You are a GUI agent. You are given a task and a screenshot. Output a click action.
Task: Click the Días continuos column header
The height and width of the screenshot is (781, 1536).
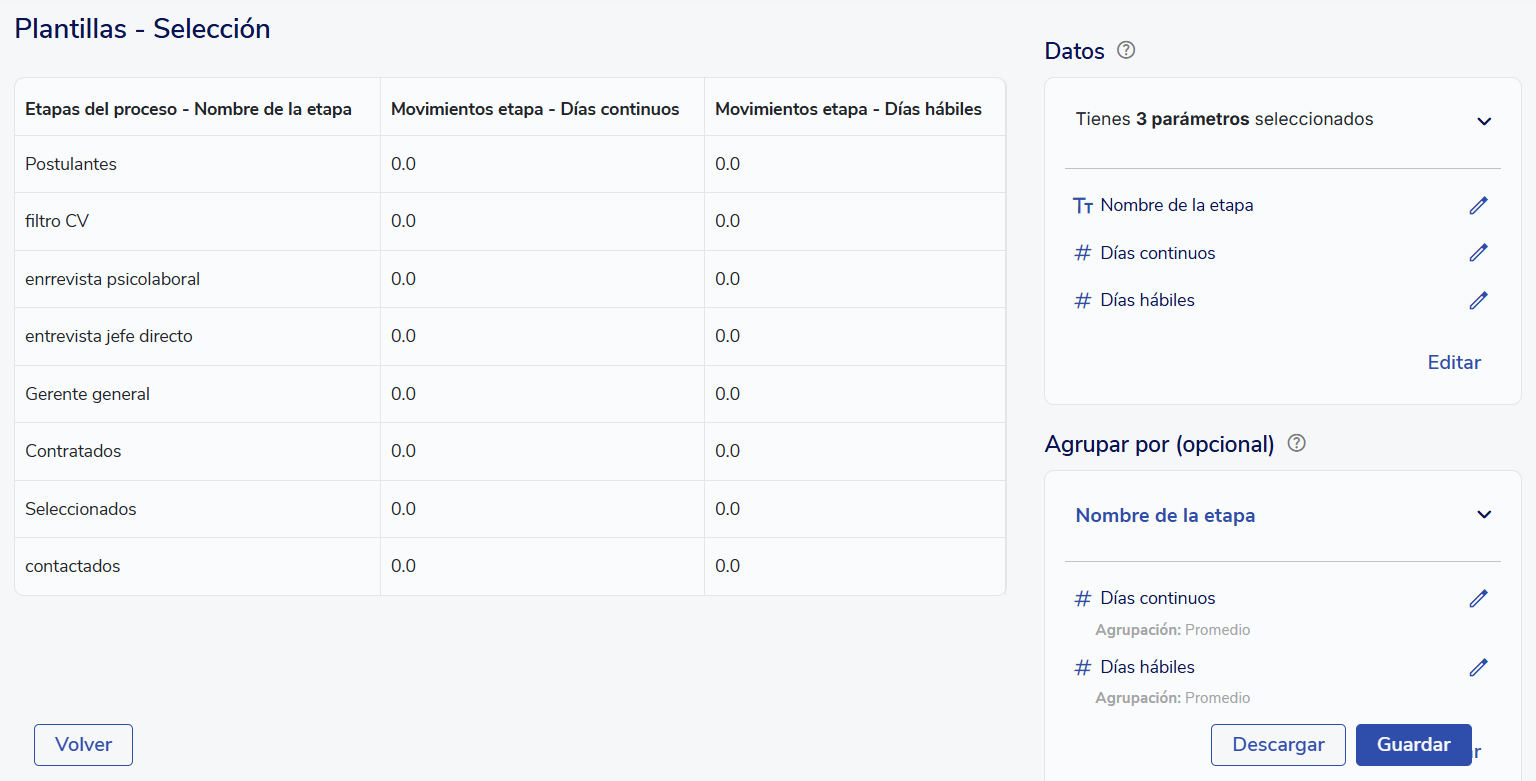click(x=535, y=109)
